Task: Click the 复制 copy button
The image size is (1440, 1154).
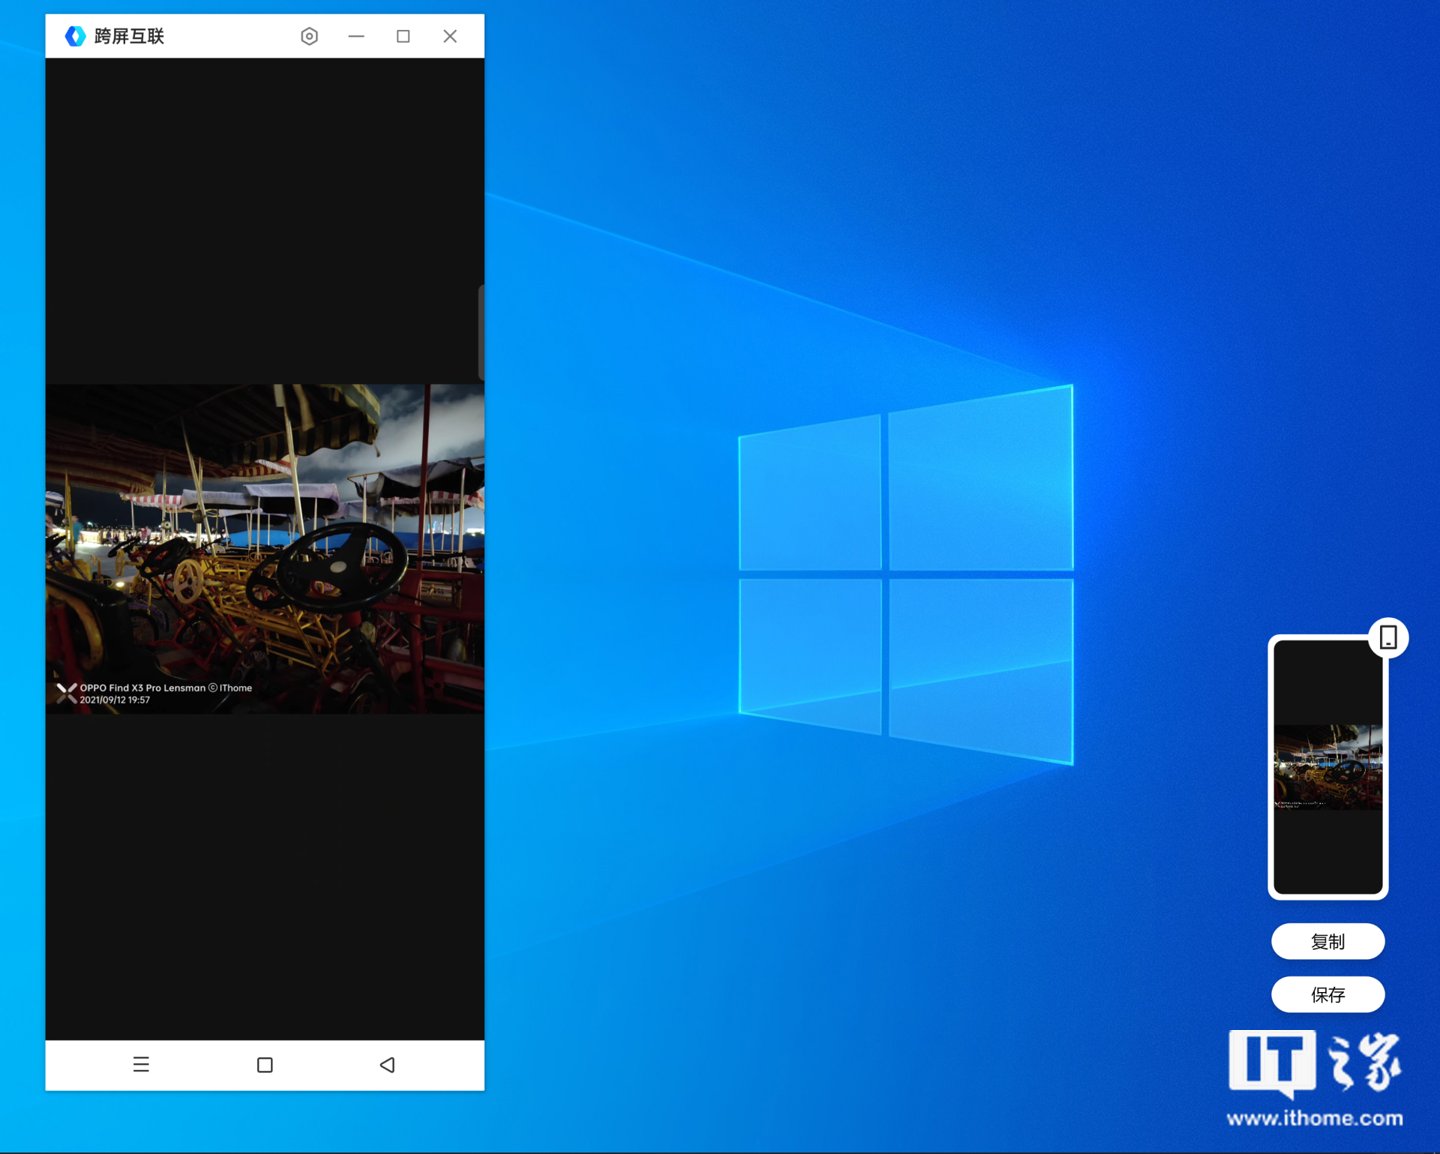Action: point(1328,941)
